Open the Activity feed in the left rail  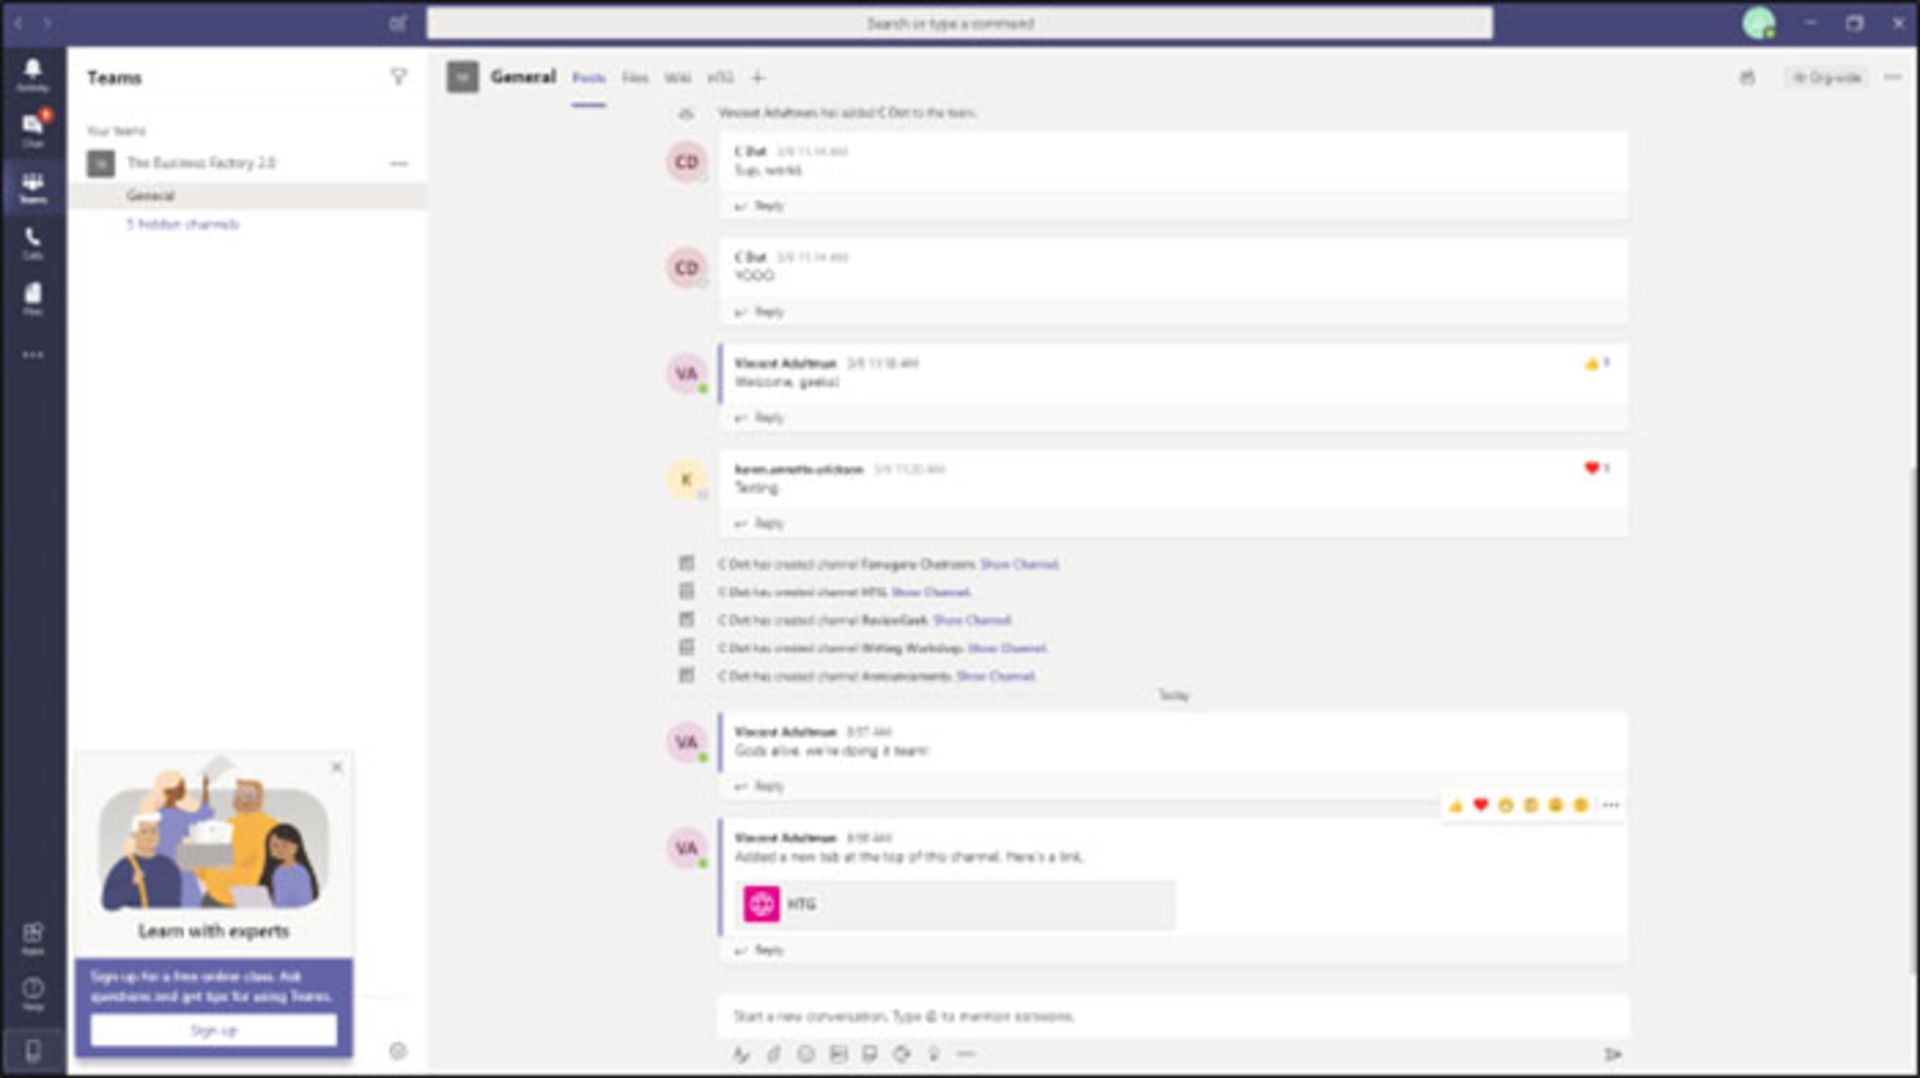pyautogui.click(x=33, y=74)
